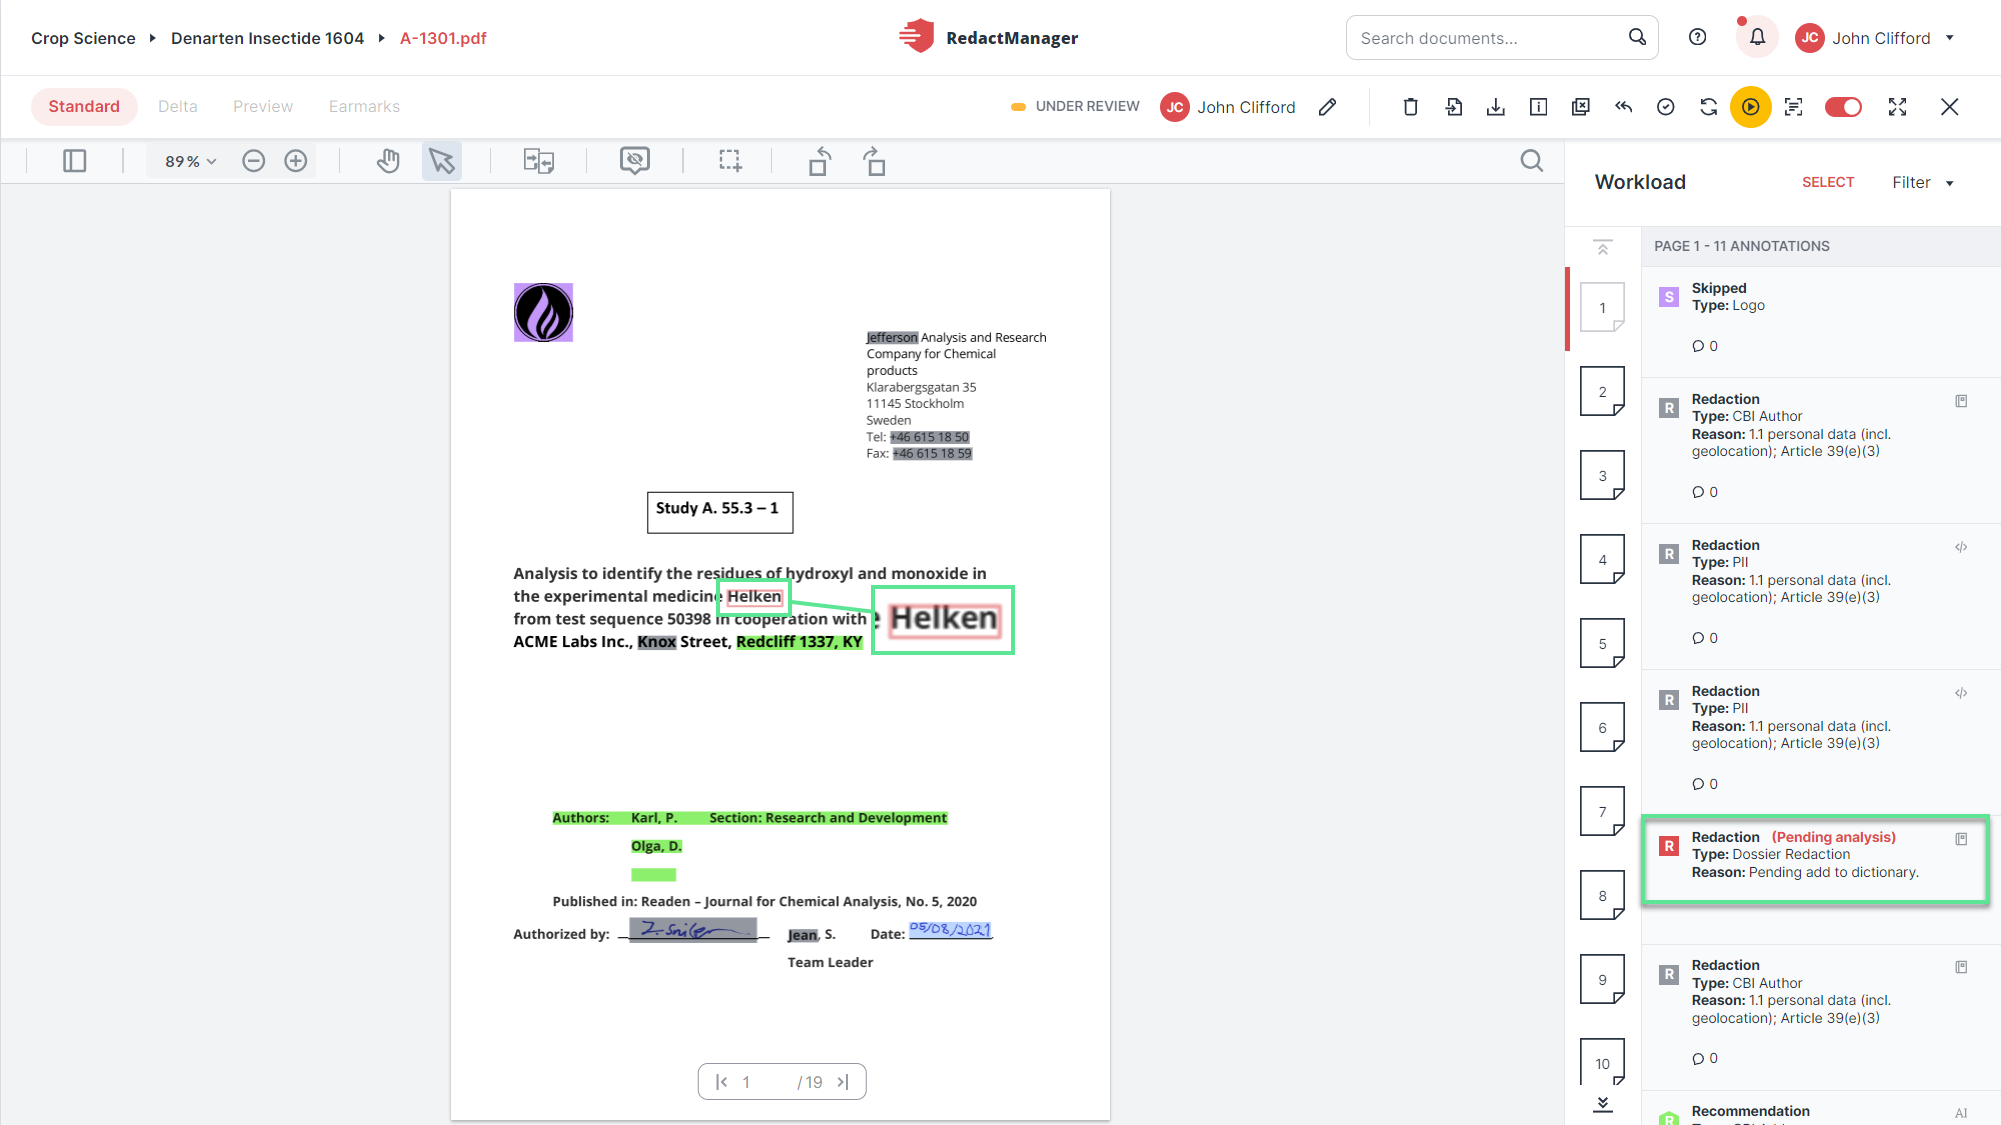The width and height of the screenshot is (2001, 1125).
Task: Click the yellow play analysis button
Action: click(1751, 107)
